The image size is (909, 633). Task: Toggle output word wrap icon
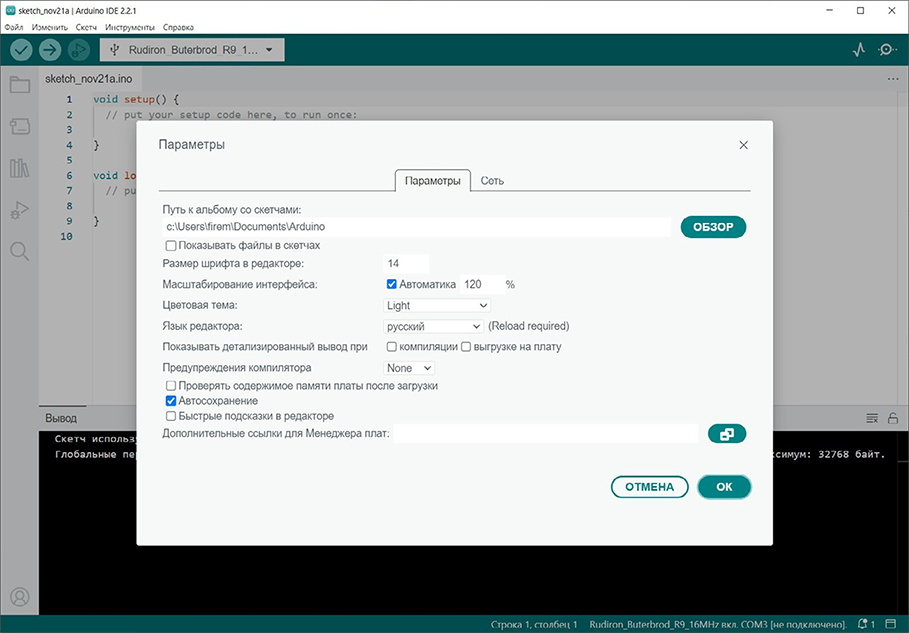pos(872,418)
